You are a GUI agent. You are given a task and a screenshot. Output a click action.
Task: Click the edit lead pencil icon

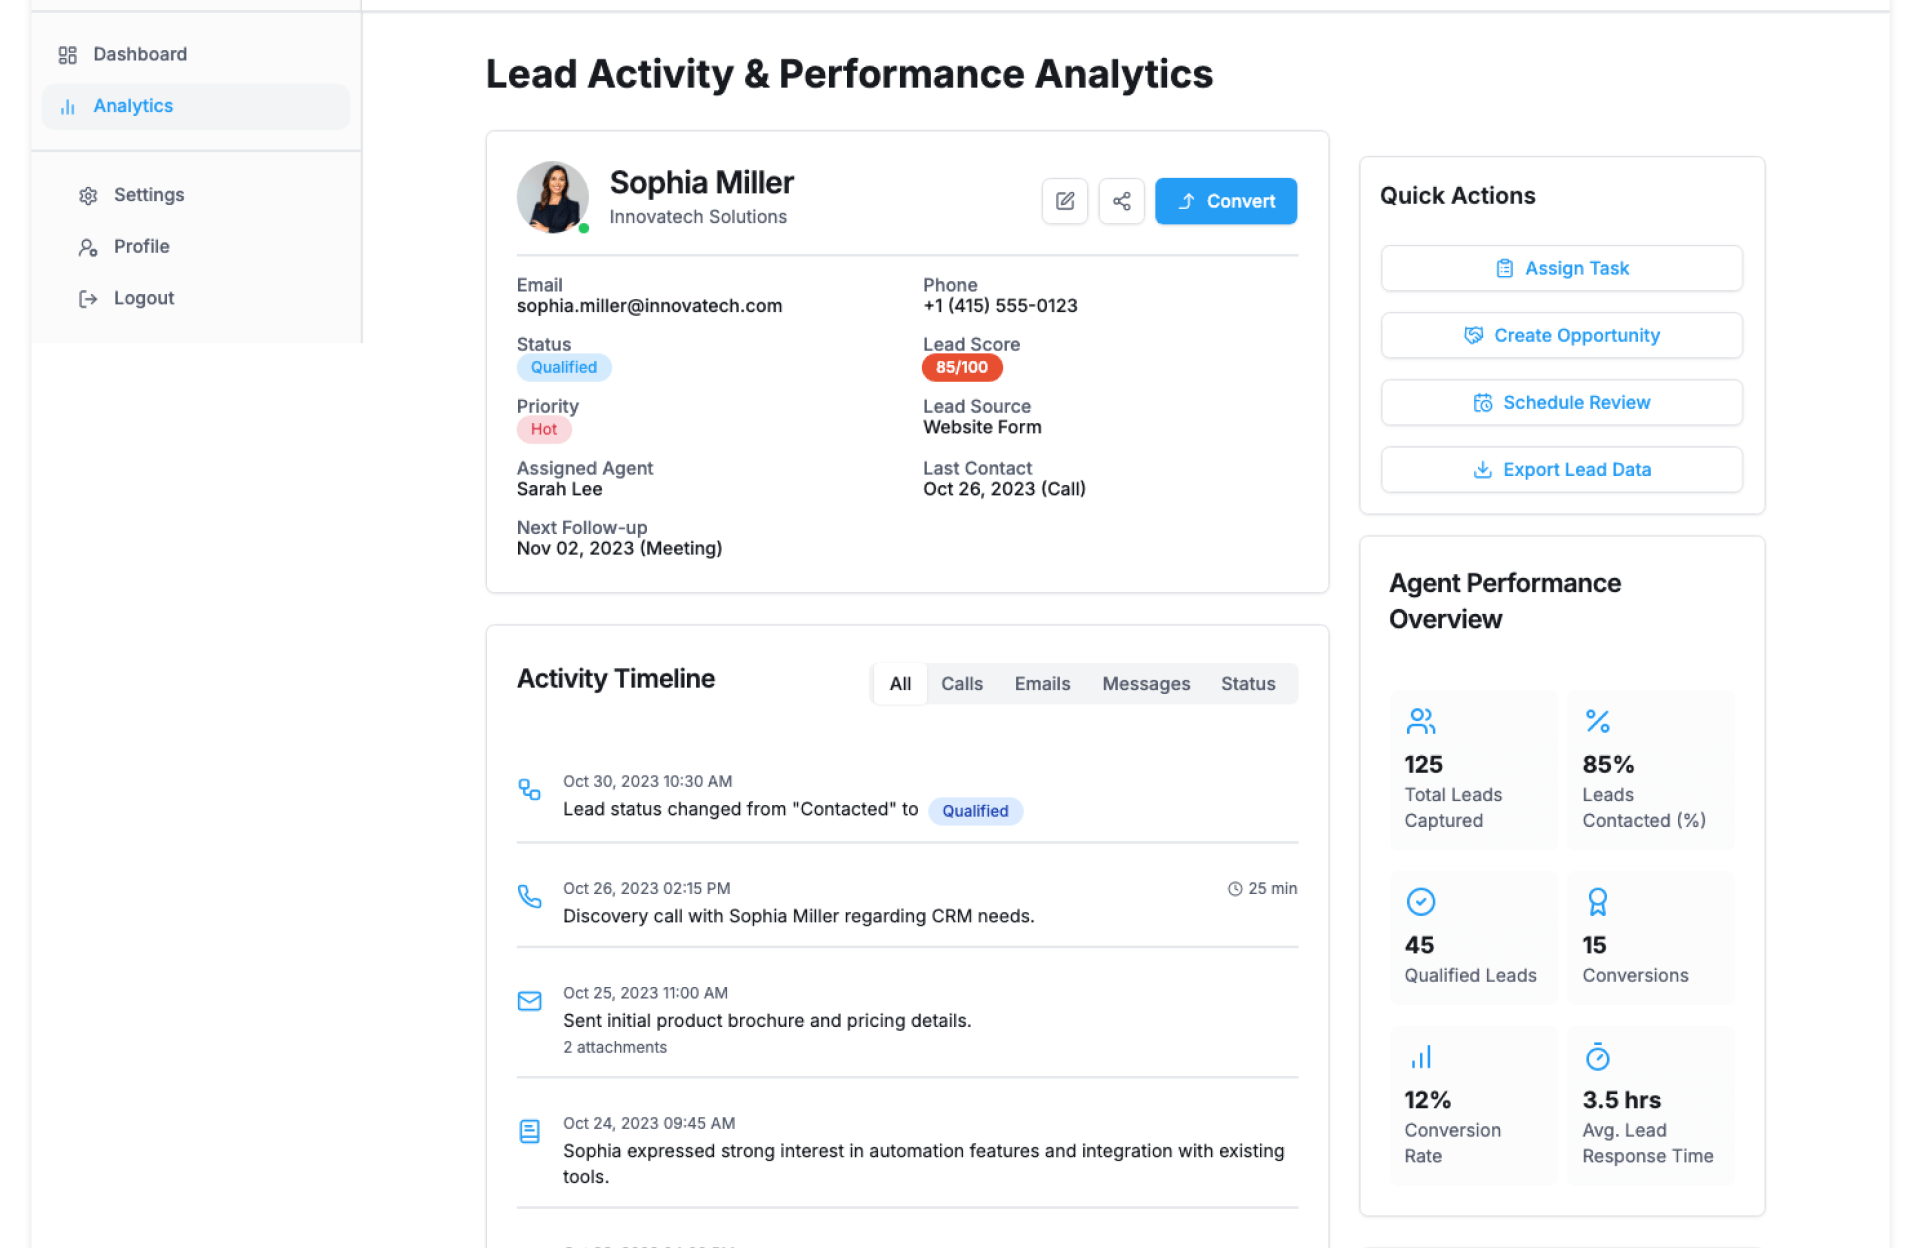pos(1065,201)
